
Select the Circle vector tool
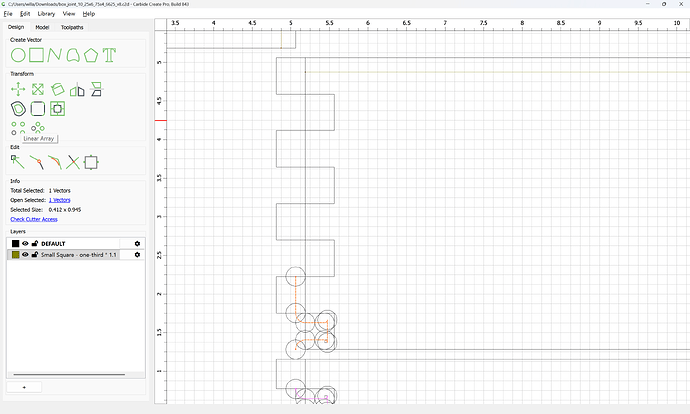click(18, 55)
